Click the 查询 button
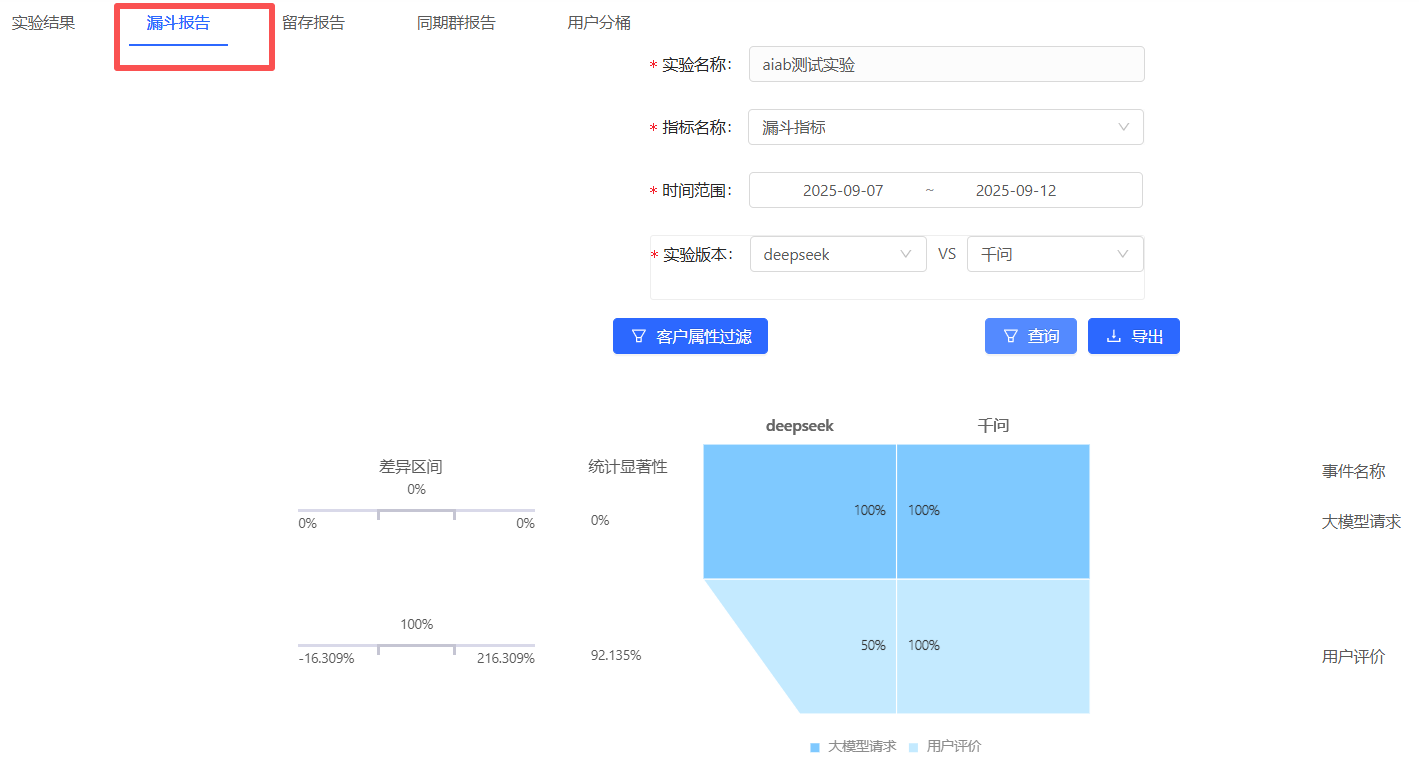The height and width of the screenshot is (771, 1419). (1030, 336)
